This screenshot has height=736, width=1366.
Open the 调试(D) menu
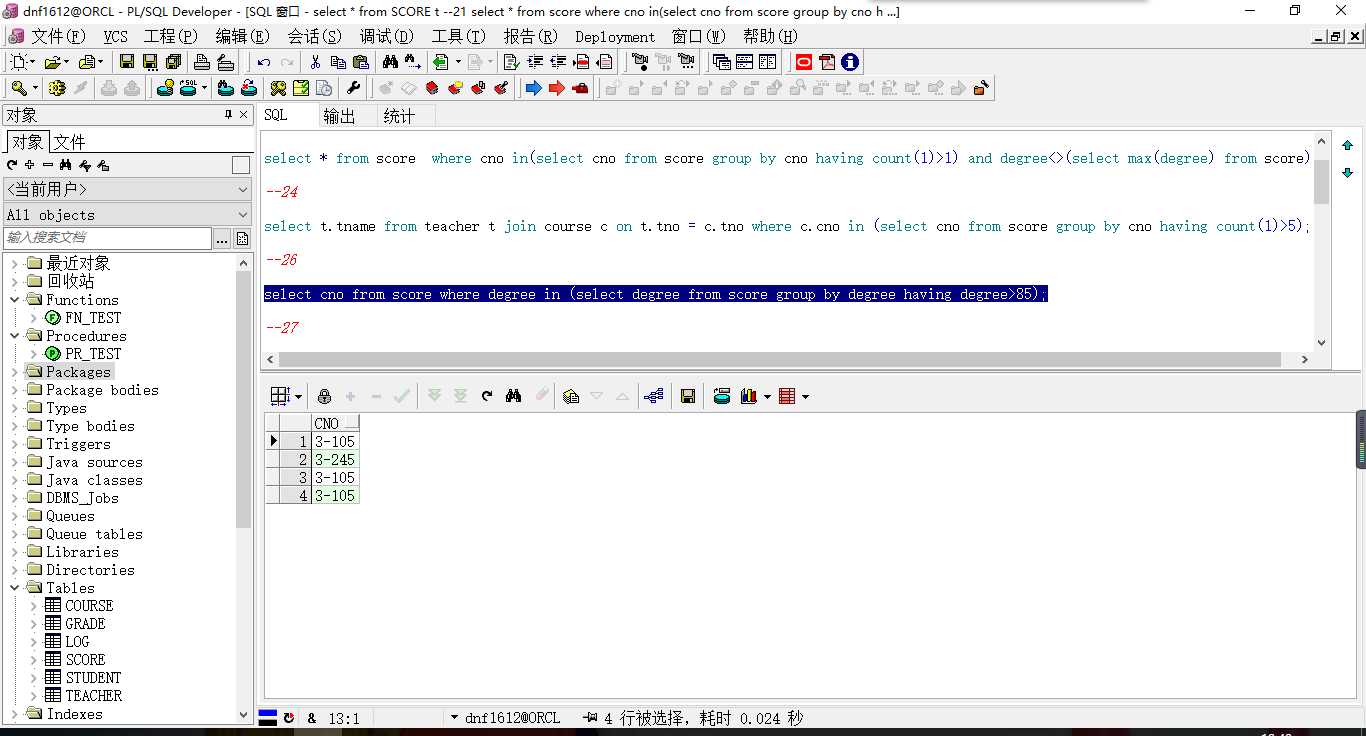pyautogui.click(x=386, y=37)
